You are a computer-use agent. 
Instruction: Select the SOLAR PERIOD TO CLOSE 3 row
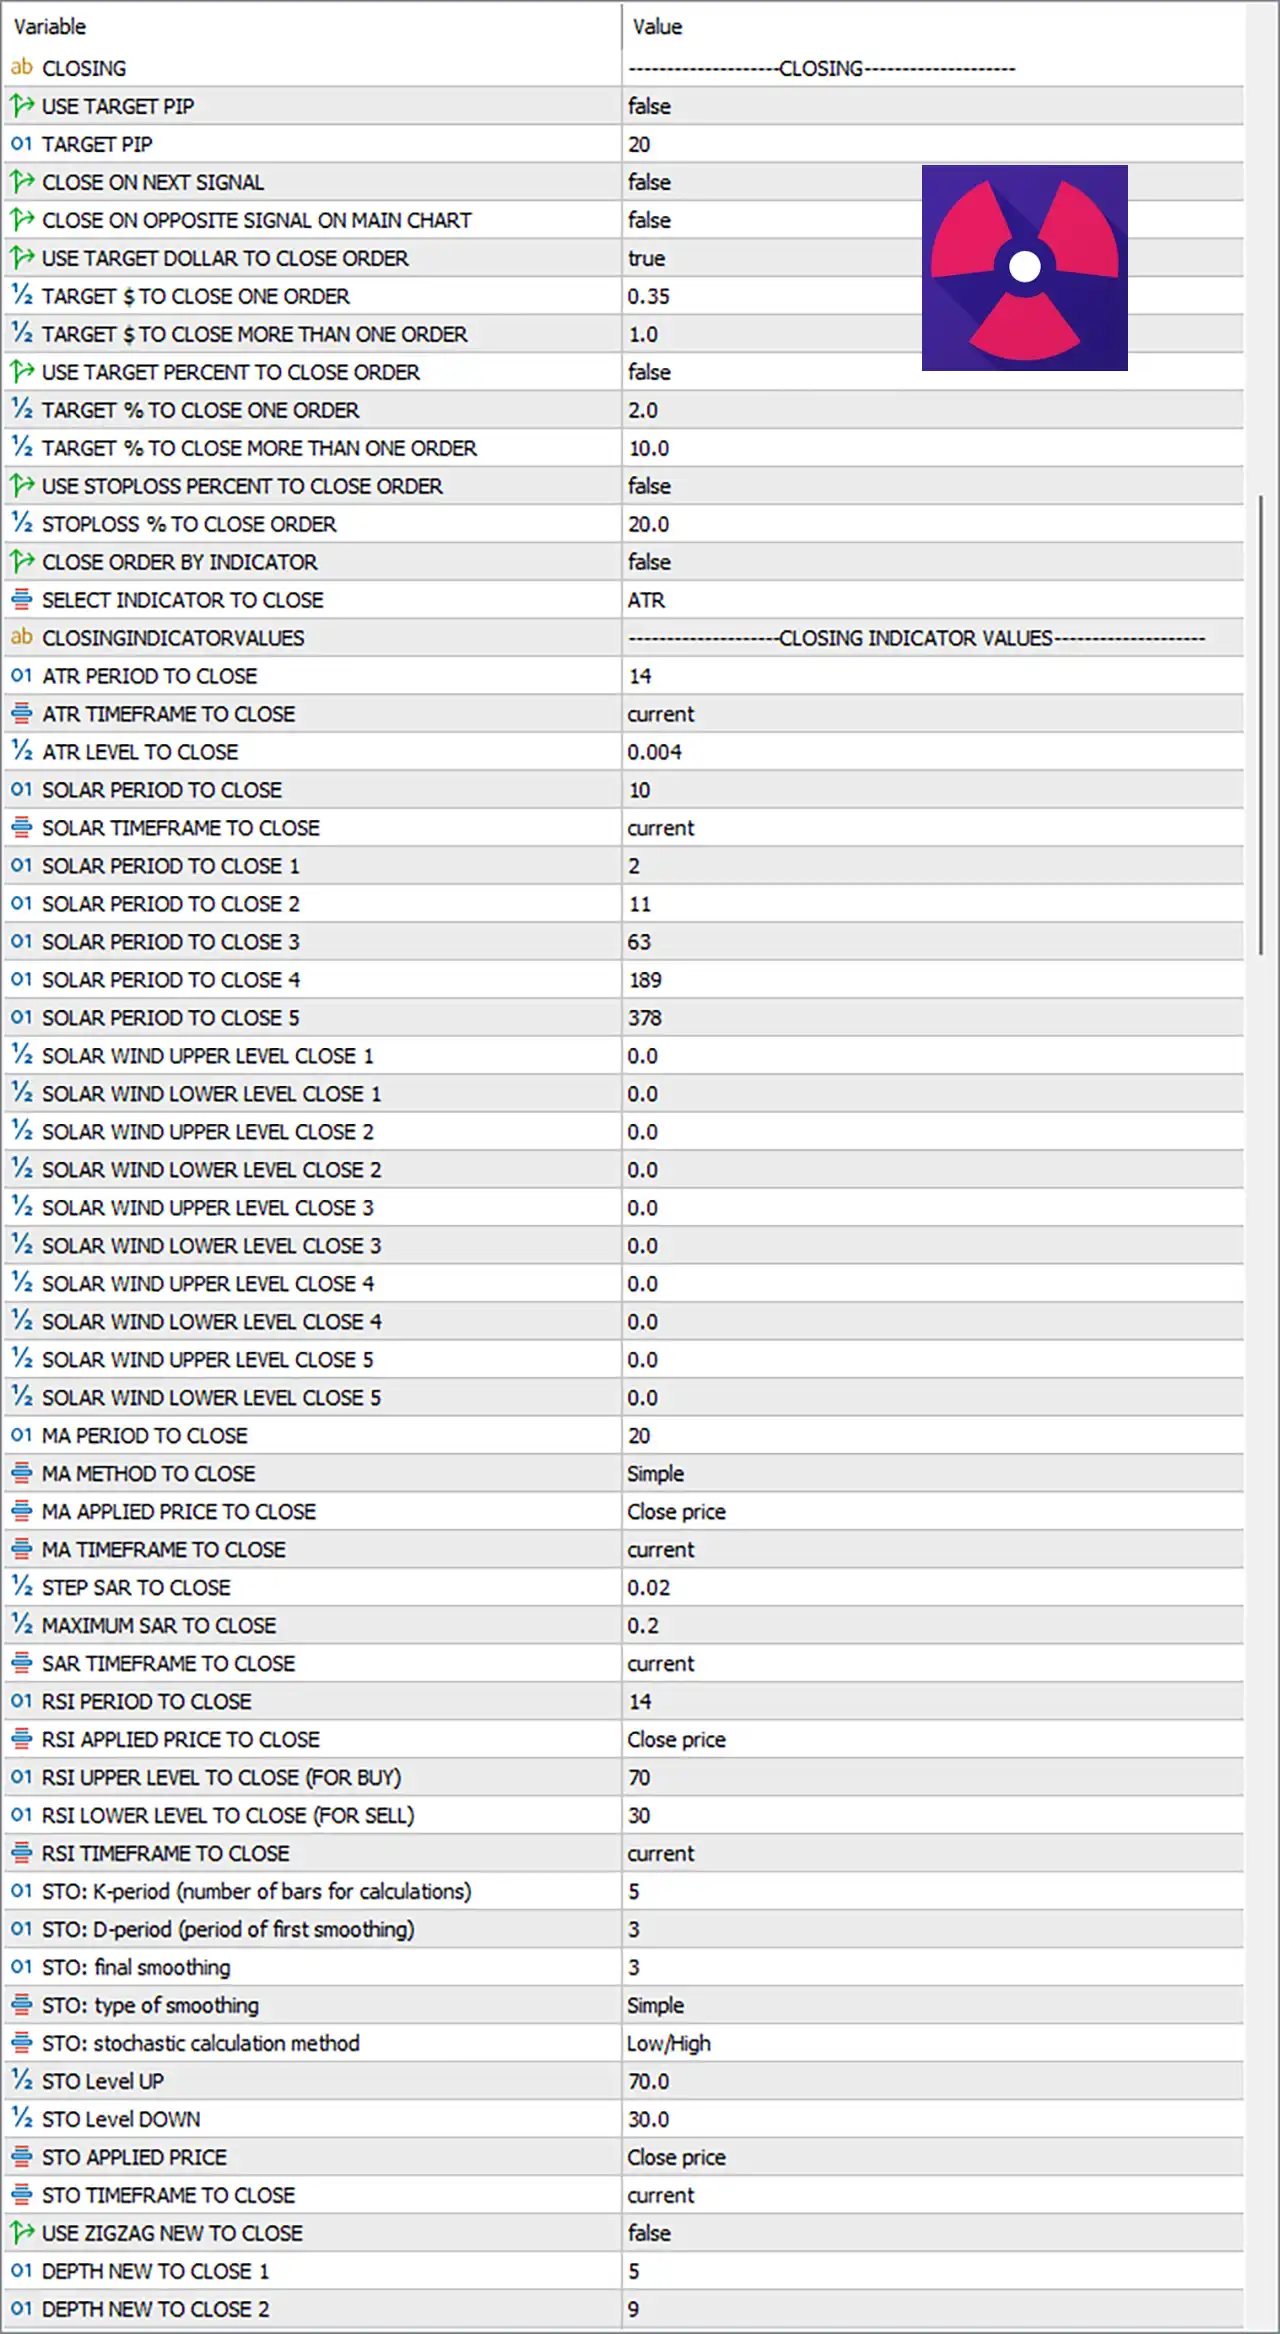pos(624,942)
